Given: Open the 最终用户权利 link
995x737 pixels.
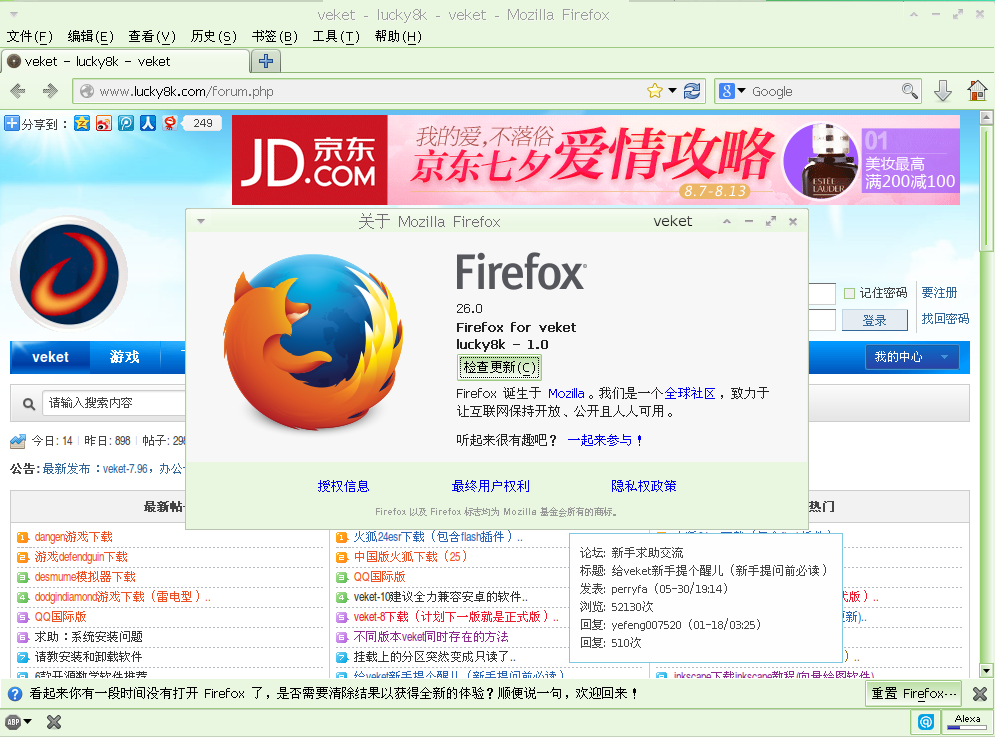Looking at the screenshot, I should [x=491, y=486].
